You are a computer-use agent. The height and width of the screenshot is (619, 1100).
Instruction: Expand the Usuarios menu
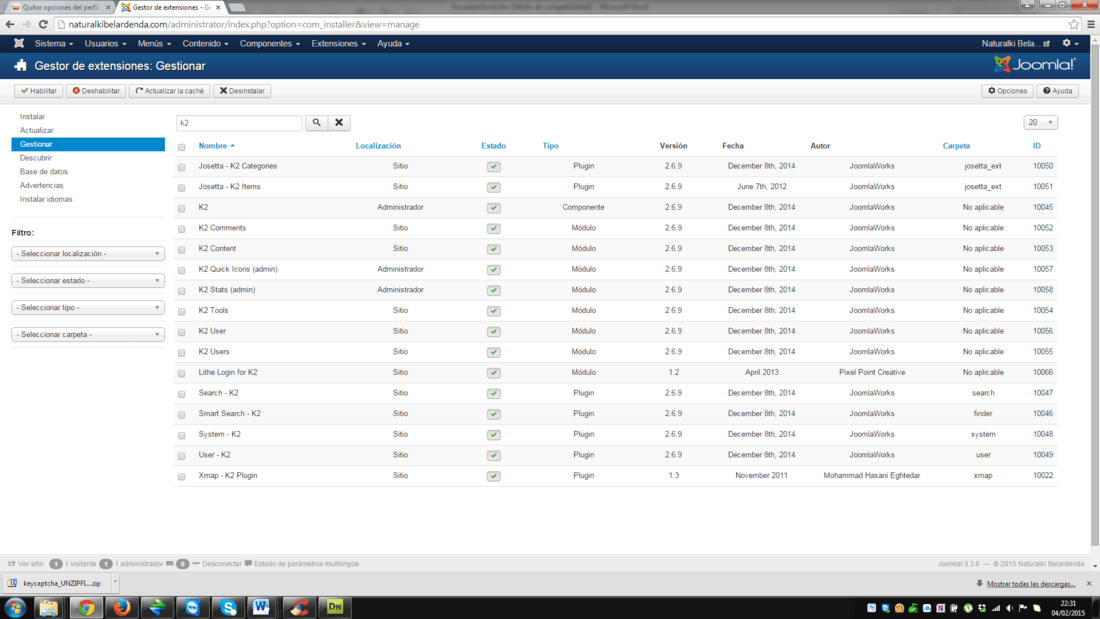point(105,44)
